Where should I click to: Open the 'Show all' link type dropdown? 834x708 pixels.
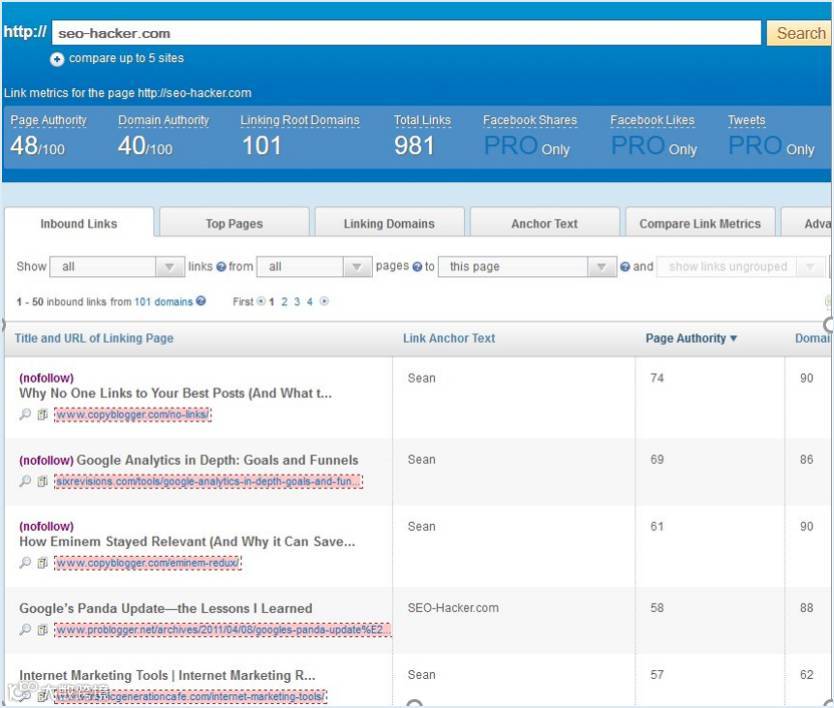(117, 267)
